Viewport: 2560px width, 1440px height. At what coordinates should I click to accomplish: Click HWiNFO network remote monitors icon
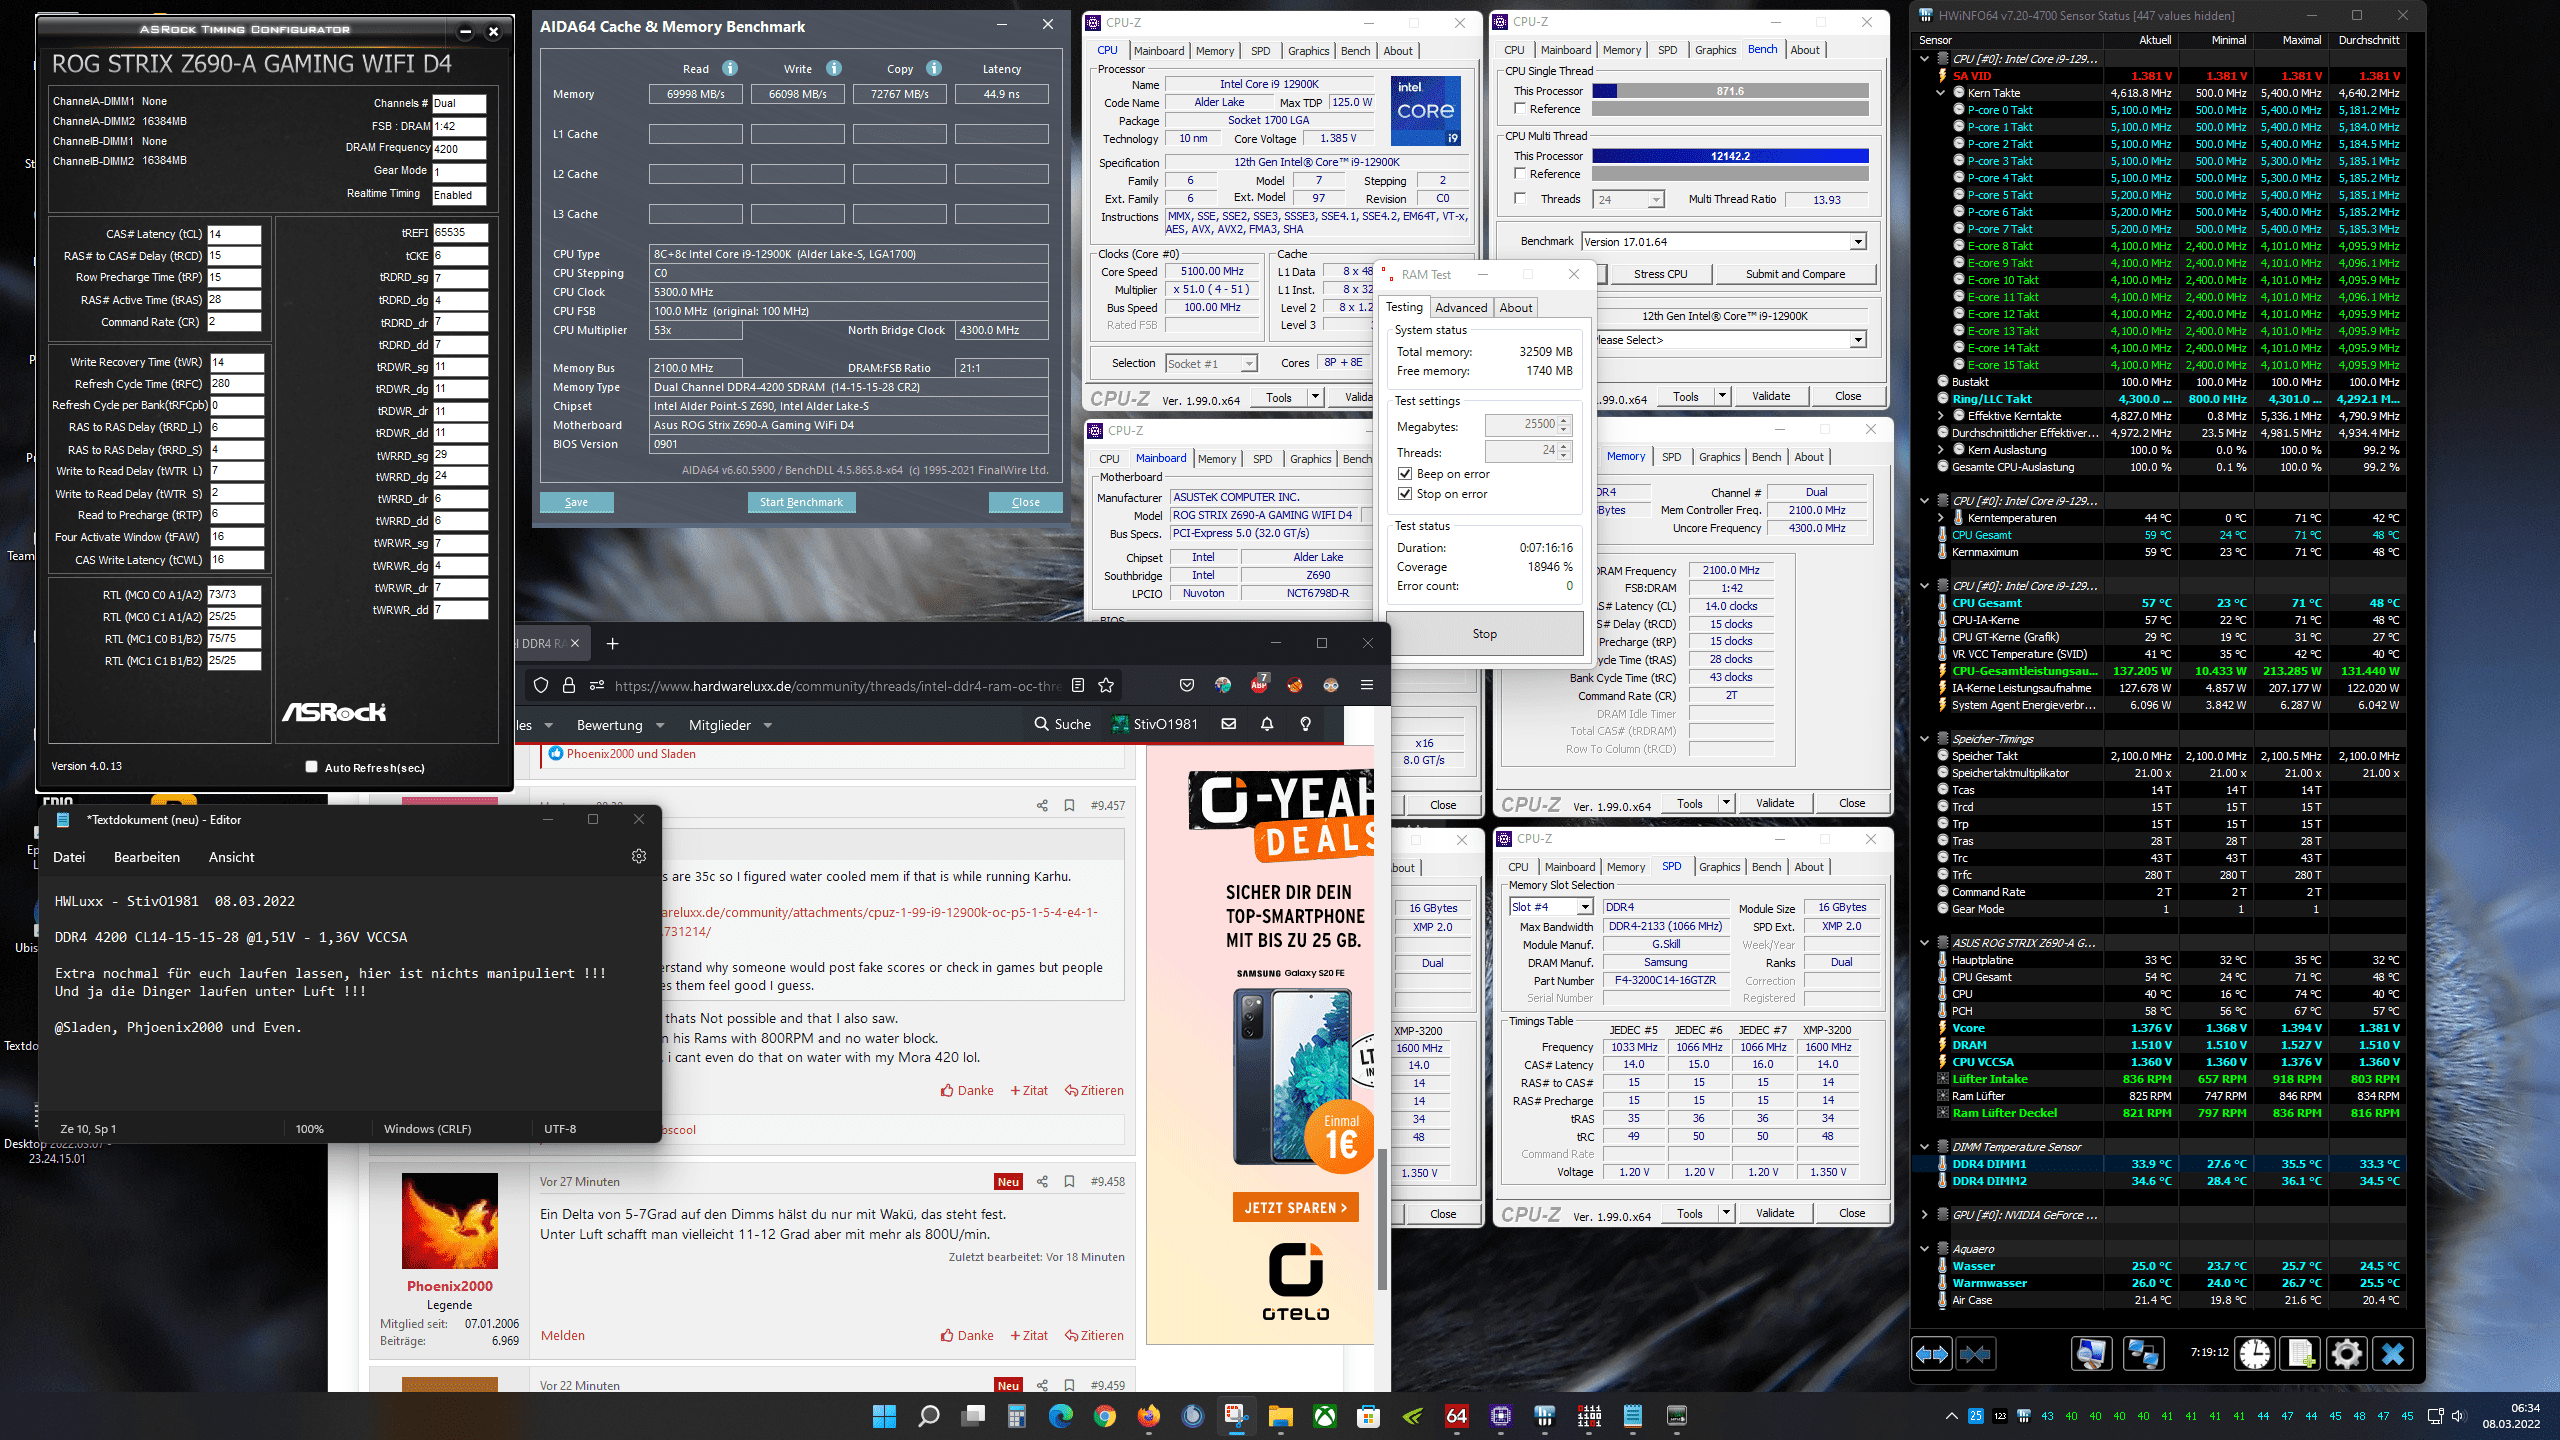click(x=2142, y=1354)
